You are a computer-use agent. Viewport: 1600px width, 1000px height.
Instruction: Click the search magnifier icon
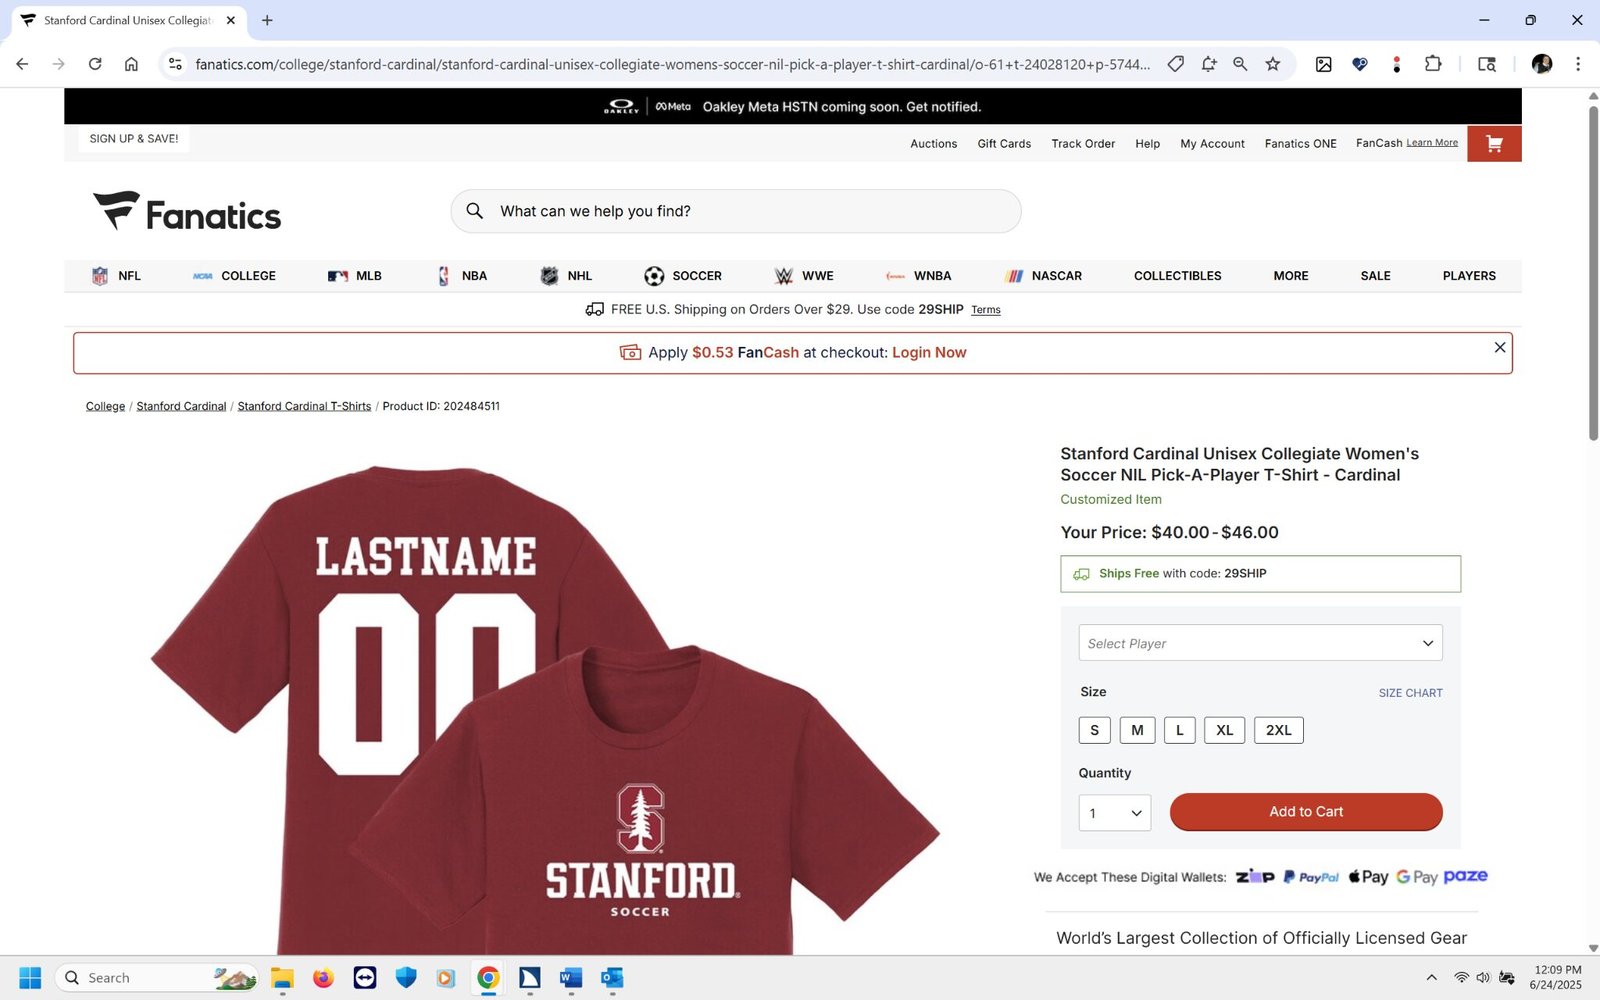point(475,211)
